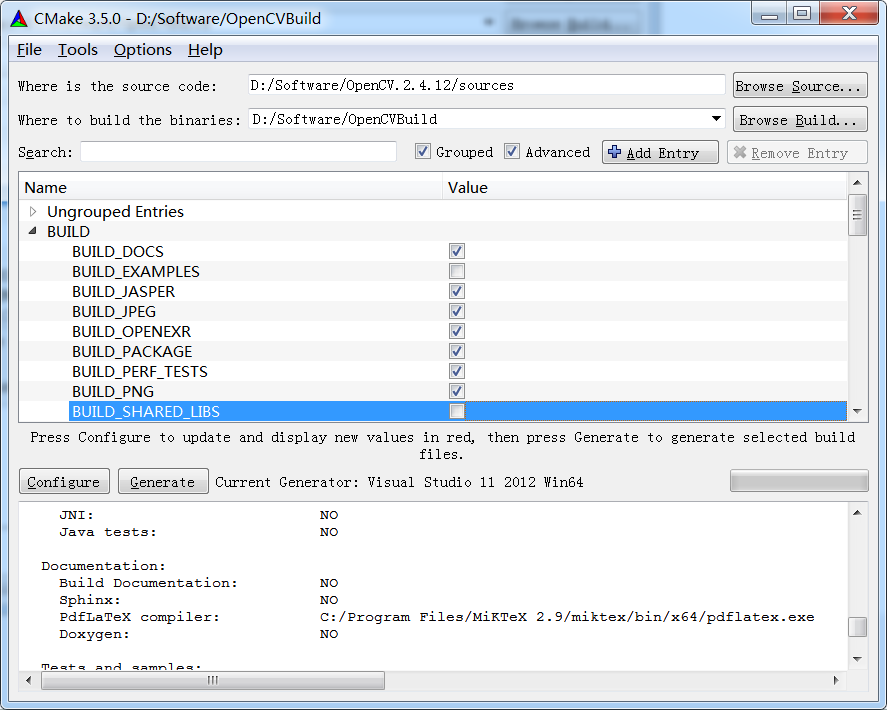Click the X icon on Remove Entry
The image size is (888, 710).
pyautogui.click(x=740, y=152)
